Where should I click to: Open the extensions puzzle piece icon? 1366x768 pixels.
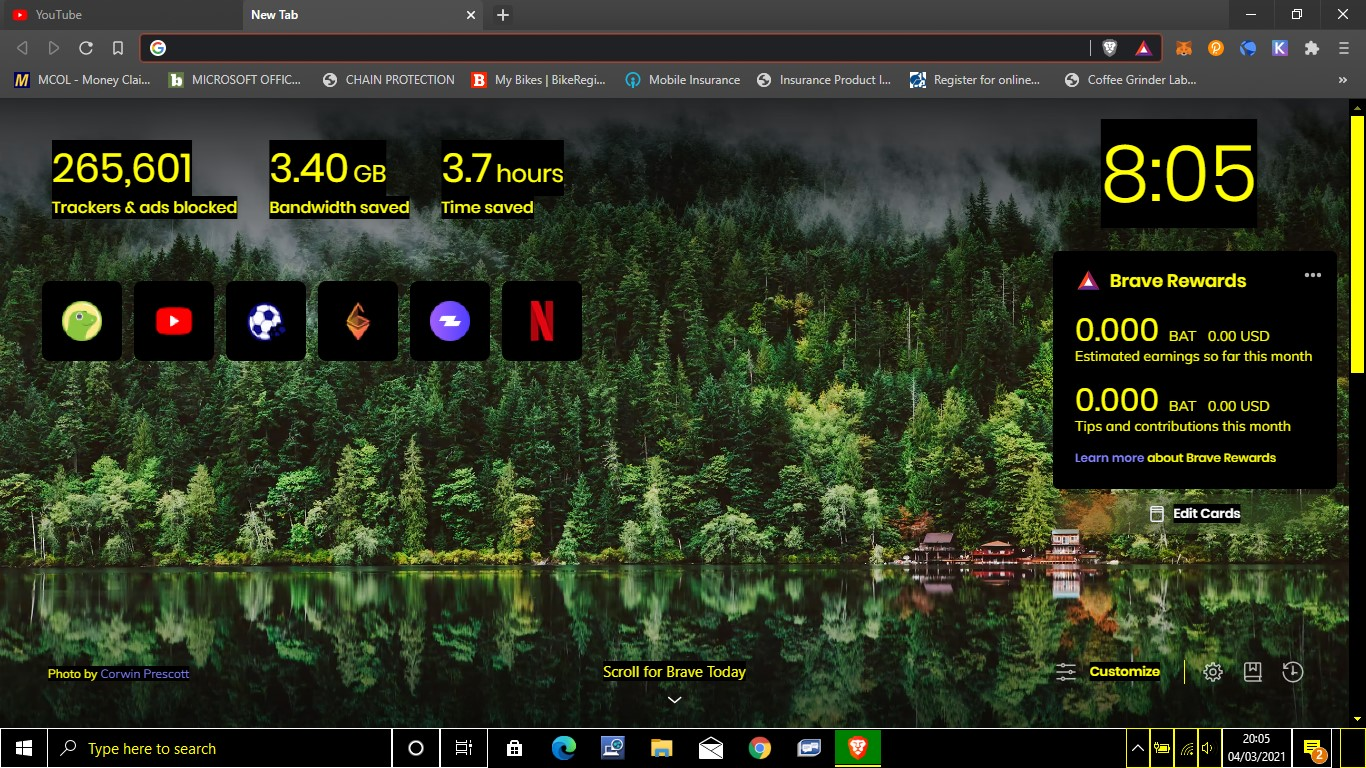(x=1312, y=47)
